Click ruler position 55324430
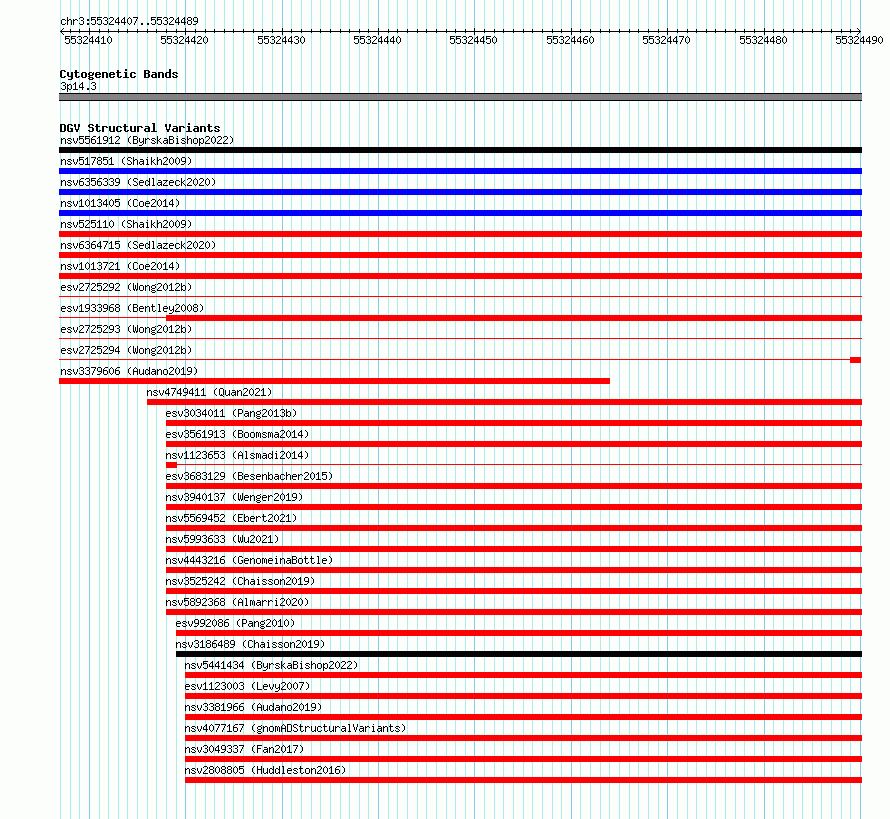 pos(282,40)
